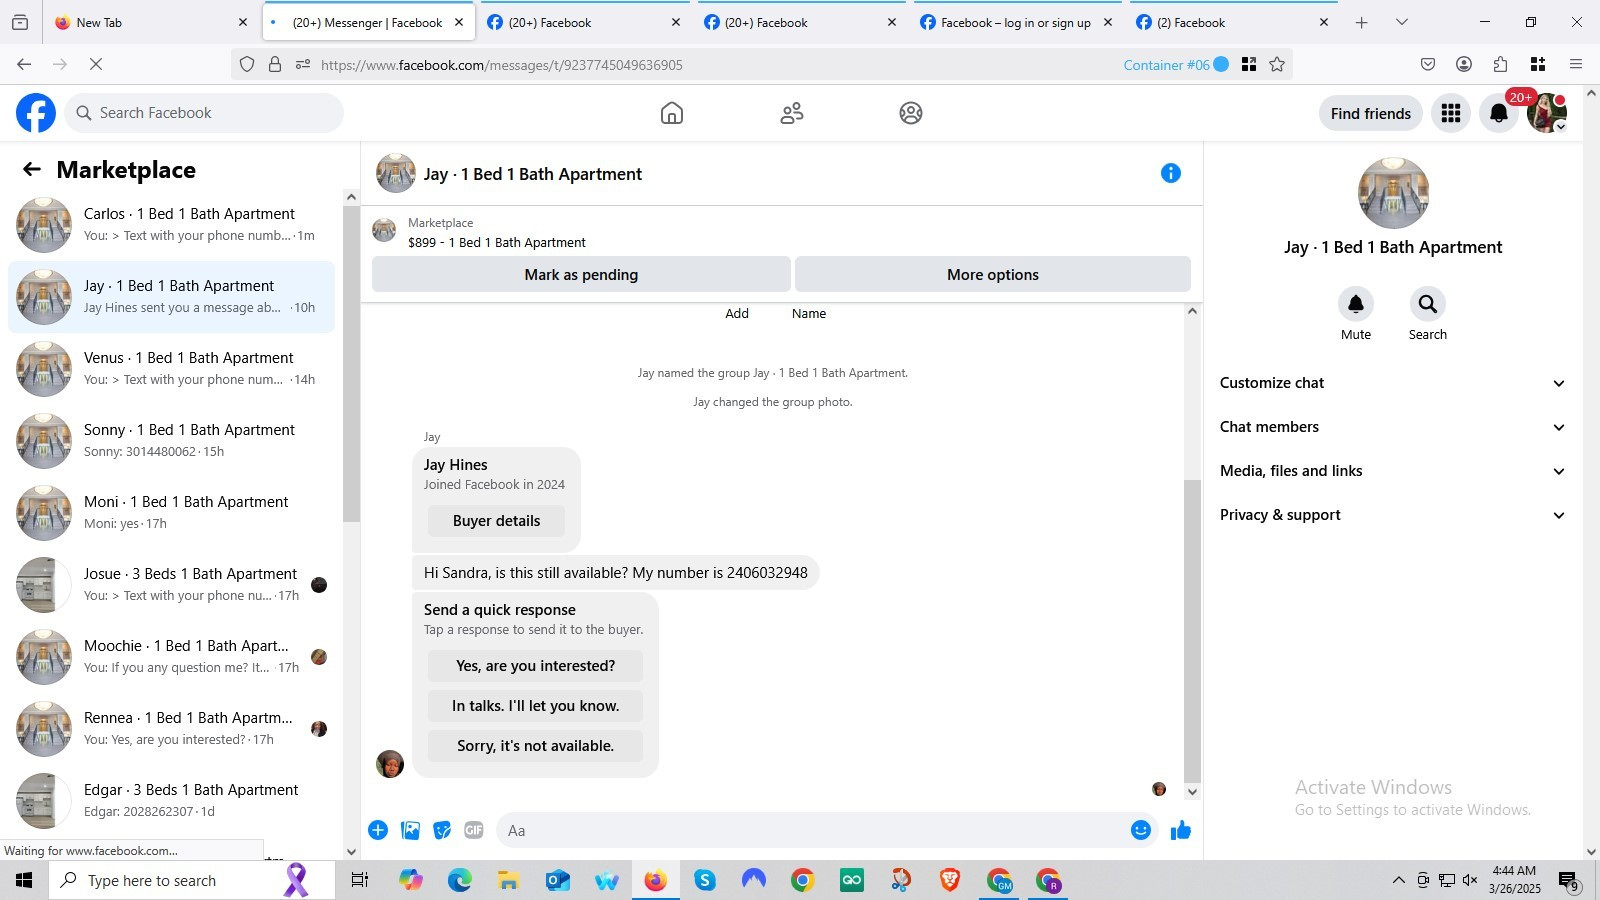1600x900 pixels.
Task: Search in conversation using the magnifier icon
Action: click(x=1428, y=304)
